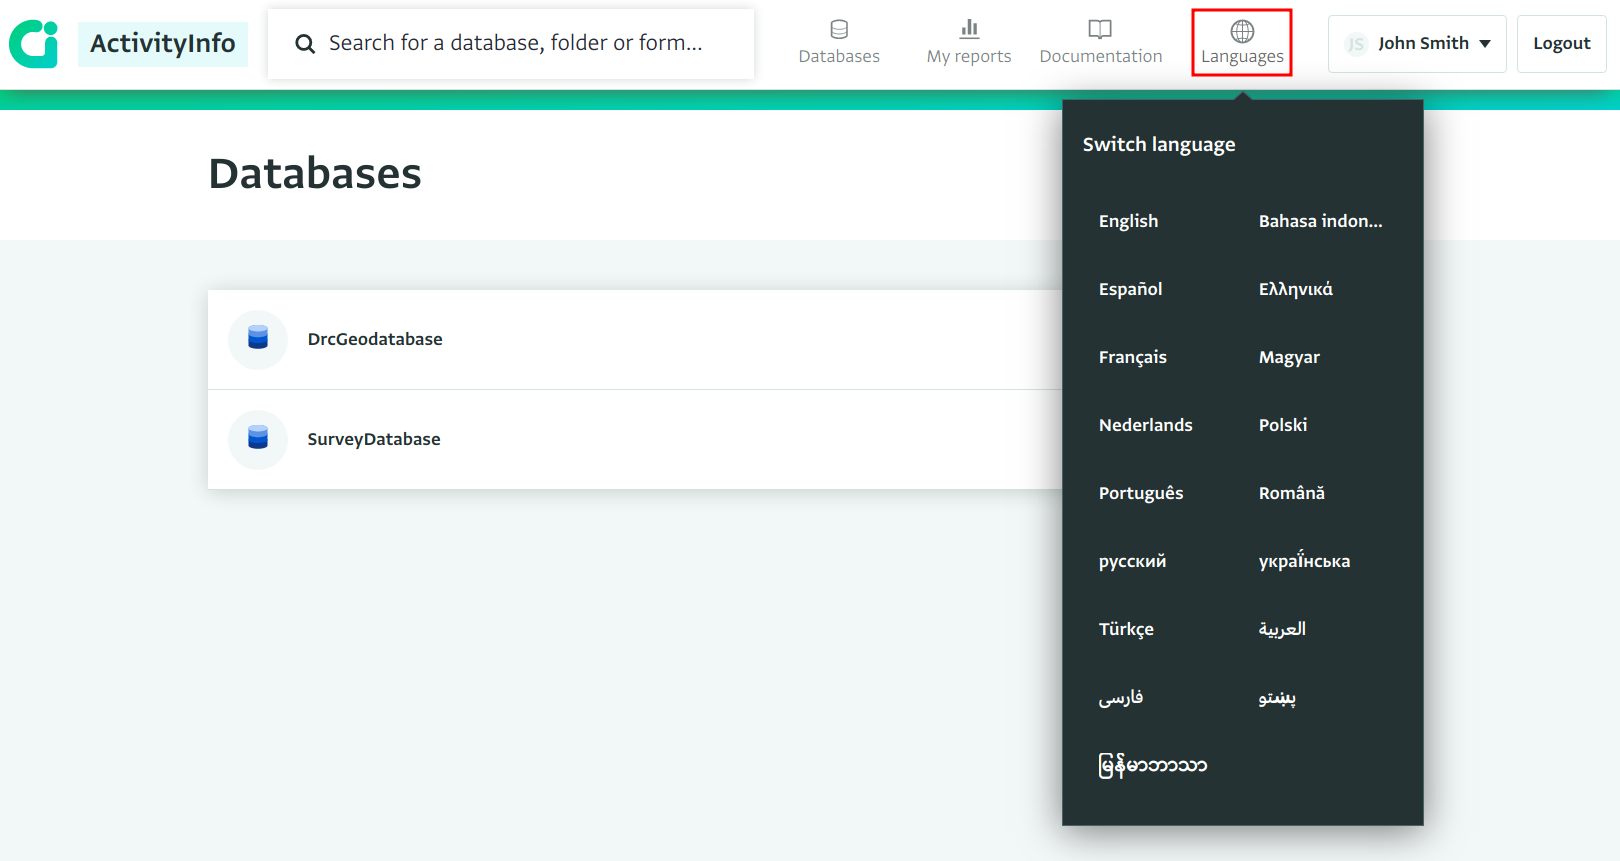
Task: Switch language to Bahasa Indonesia
Action: [1320, 221]
